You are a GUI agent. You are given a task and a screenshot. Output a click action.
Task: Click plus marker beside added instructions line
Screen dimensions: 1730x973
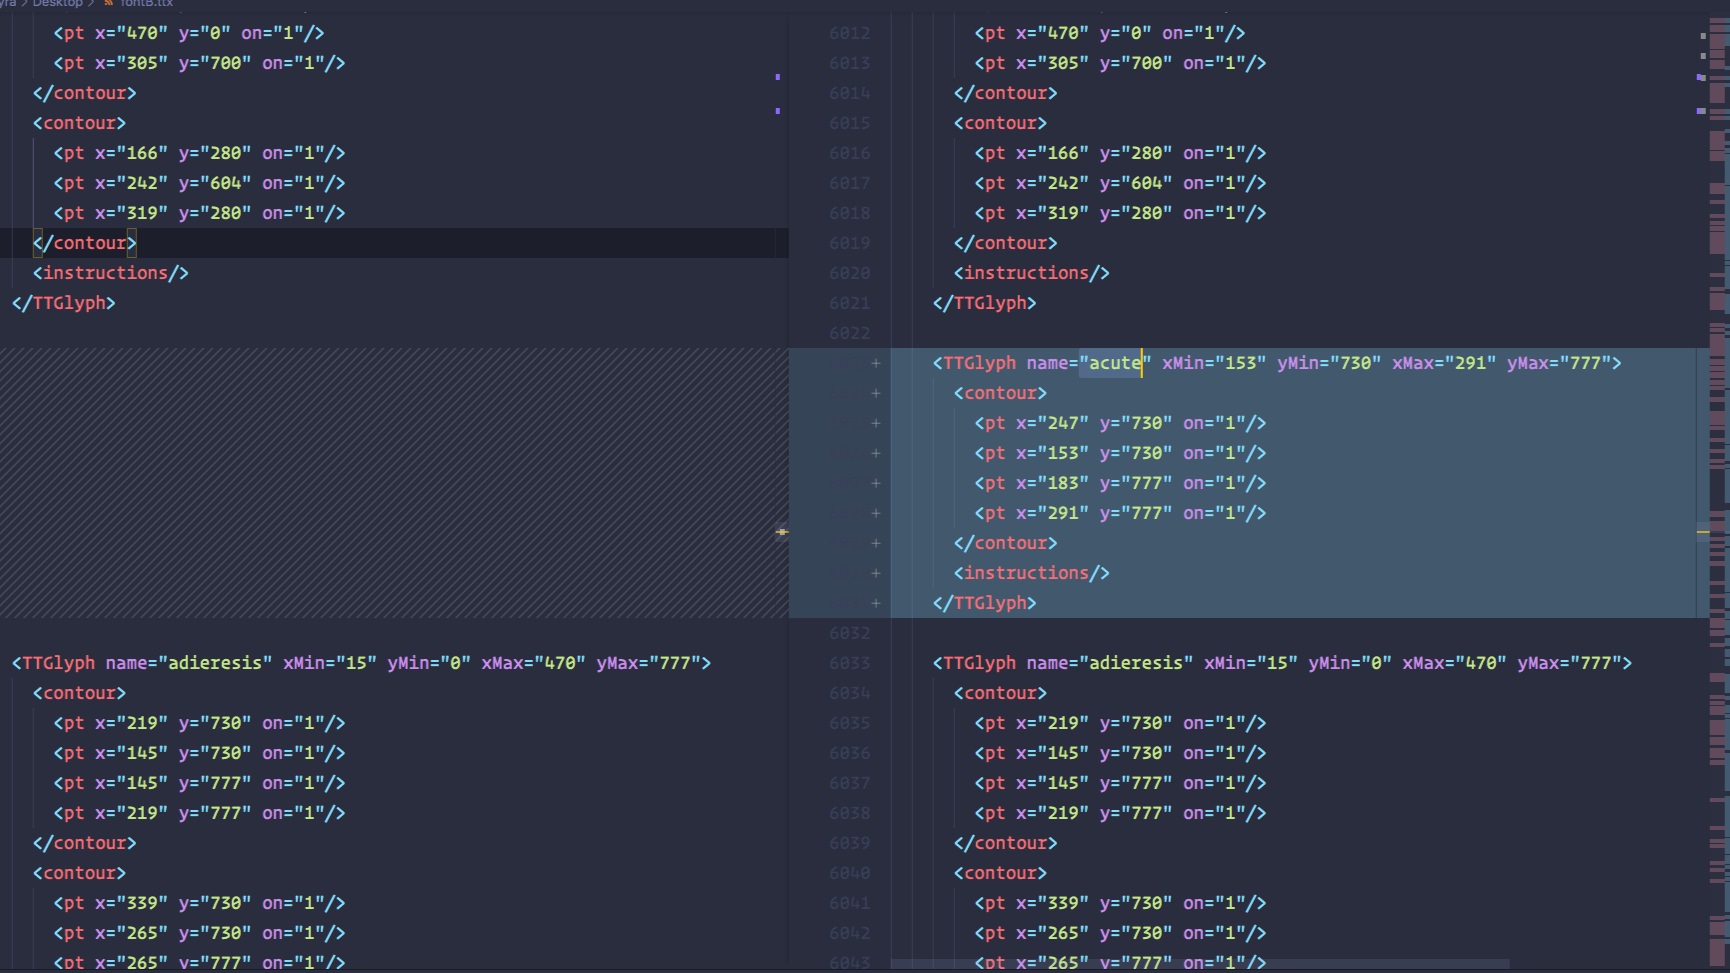tap(876, 573)
